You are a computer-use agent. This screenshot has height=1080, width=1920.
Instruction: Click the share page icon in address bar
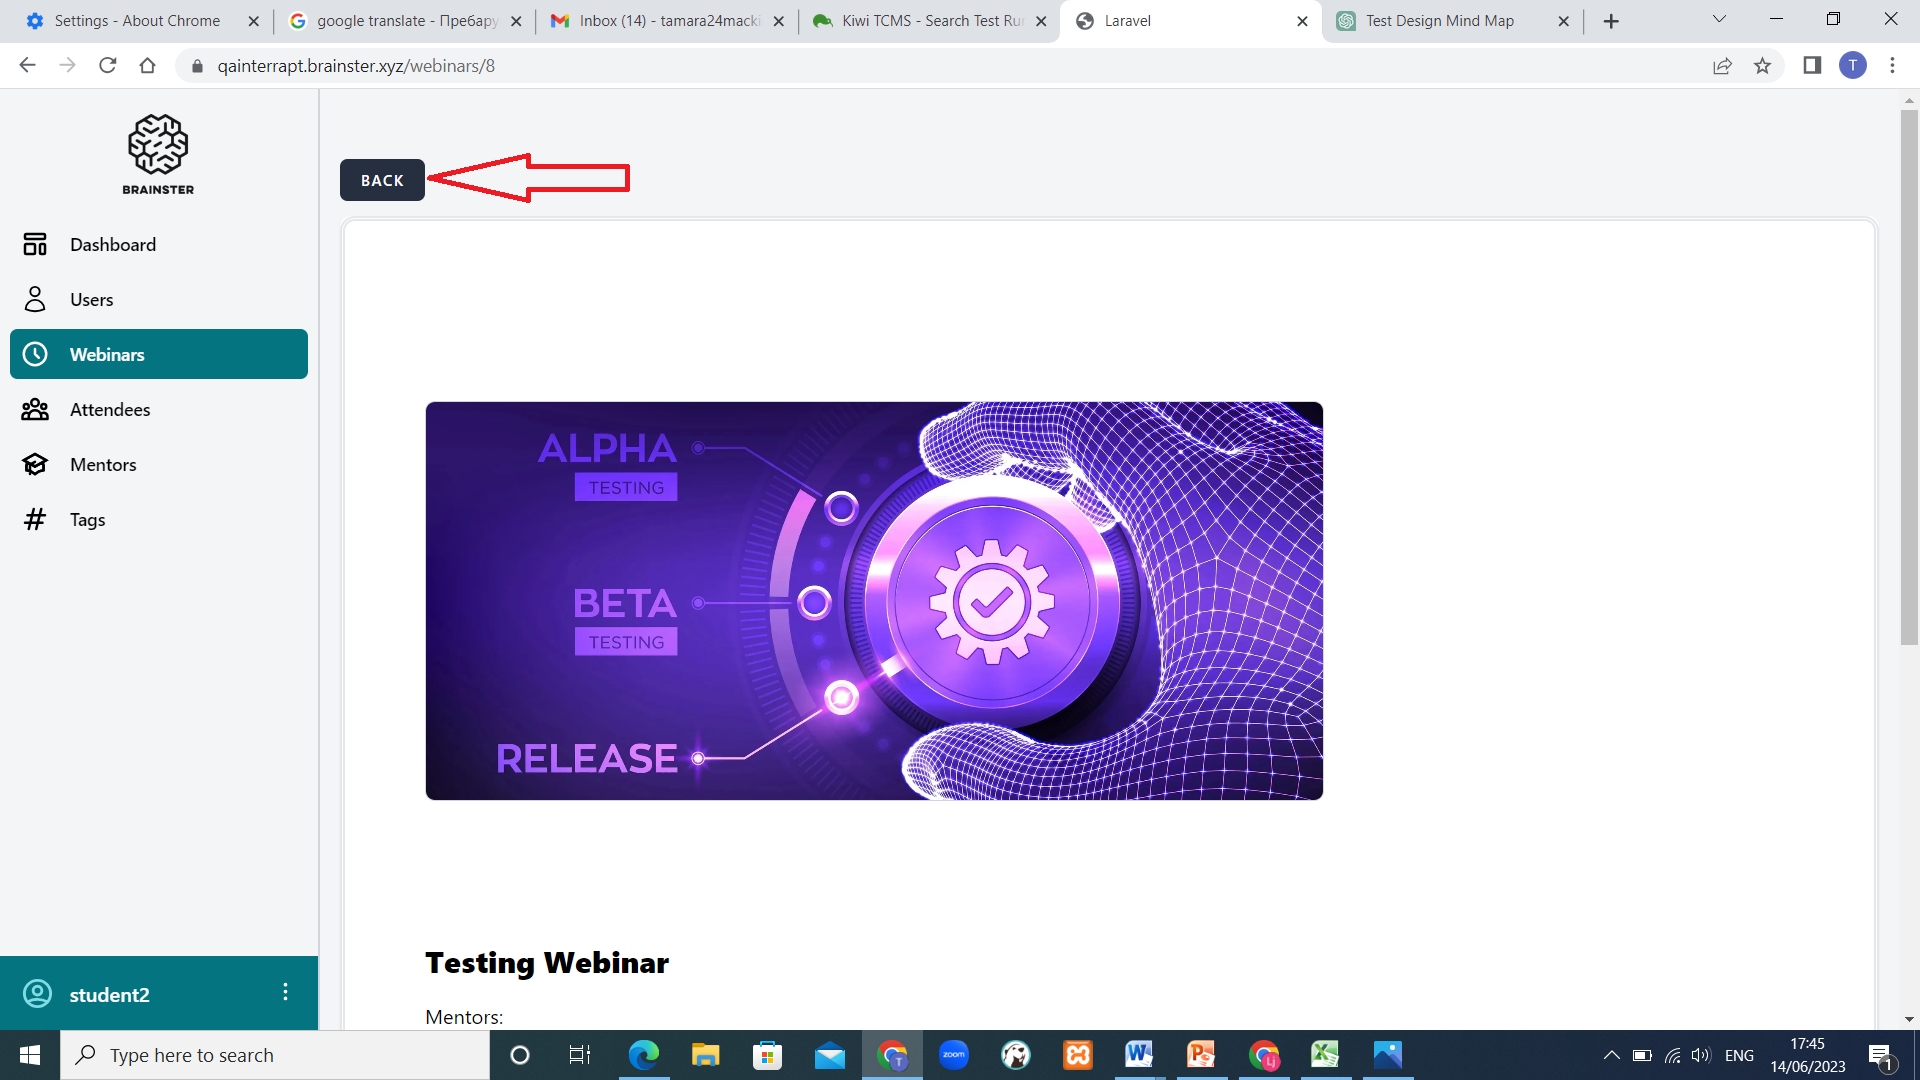coord(1722,66)
